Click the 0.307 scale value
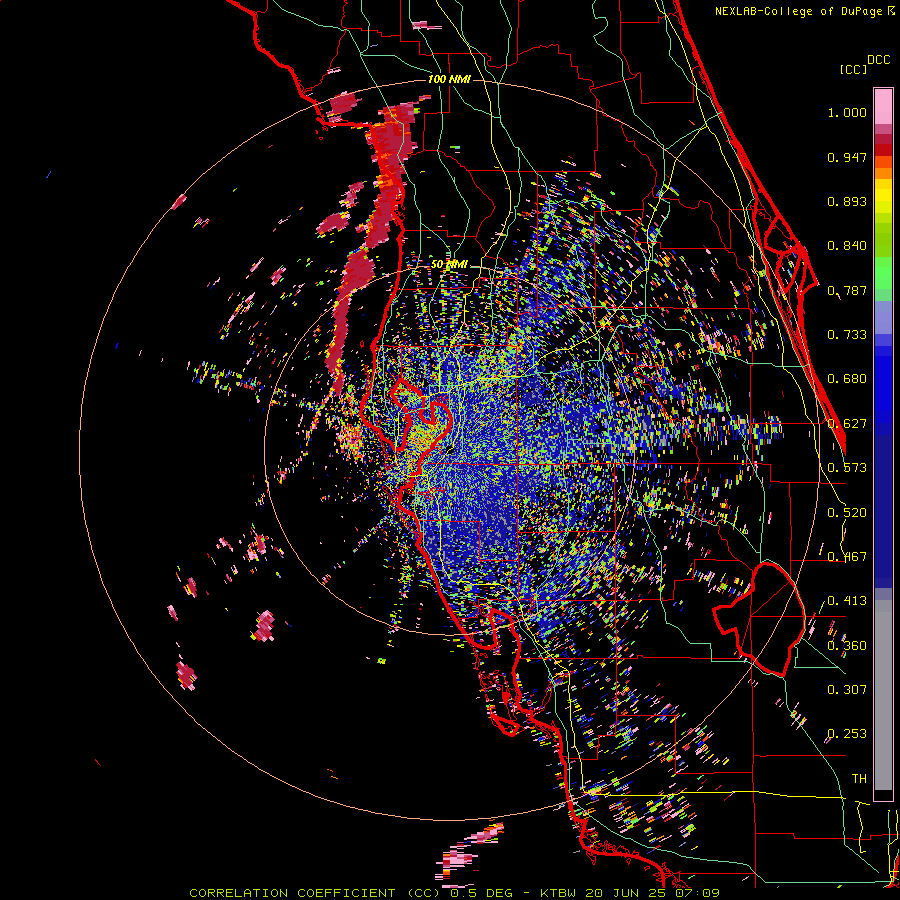This screenshot has height=900, width=900. click(x=847, y=690)
